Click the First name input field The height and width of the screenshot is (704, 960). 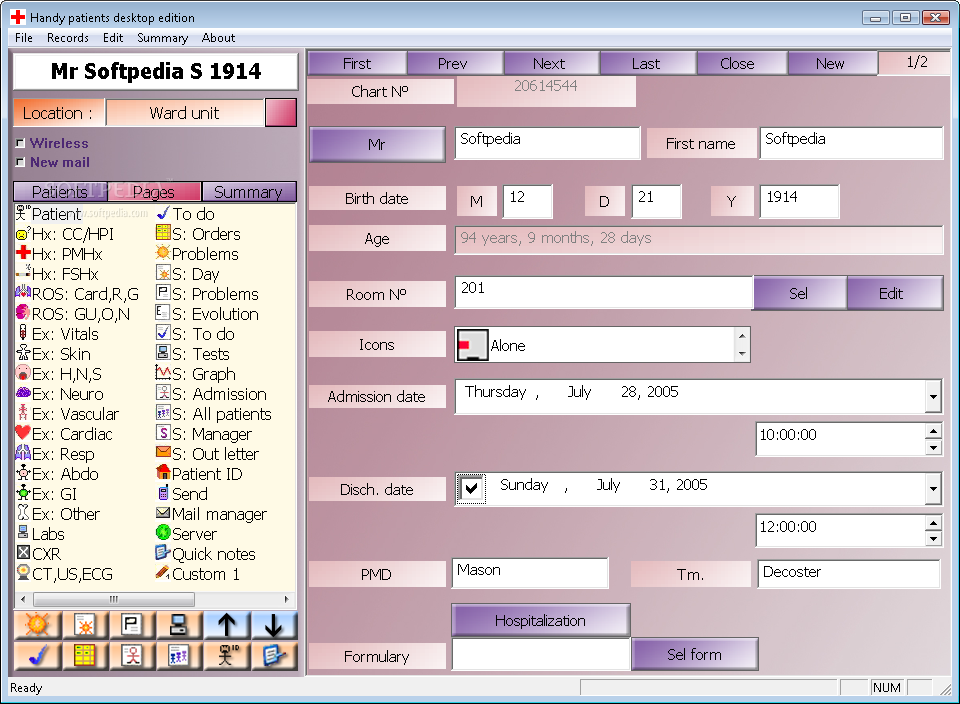(851, 143)
